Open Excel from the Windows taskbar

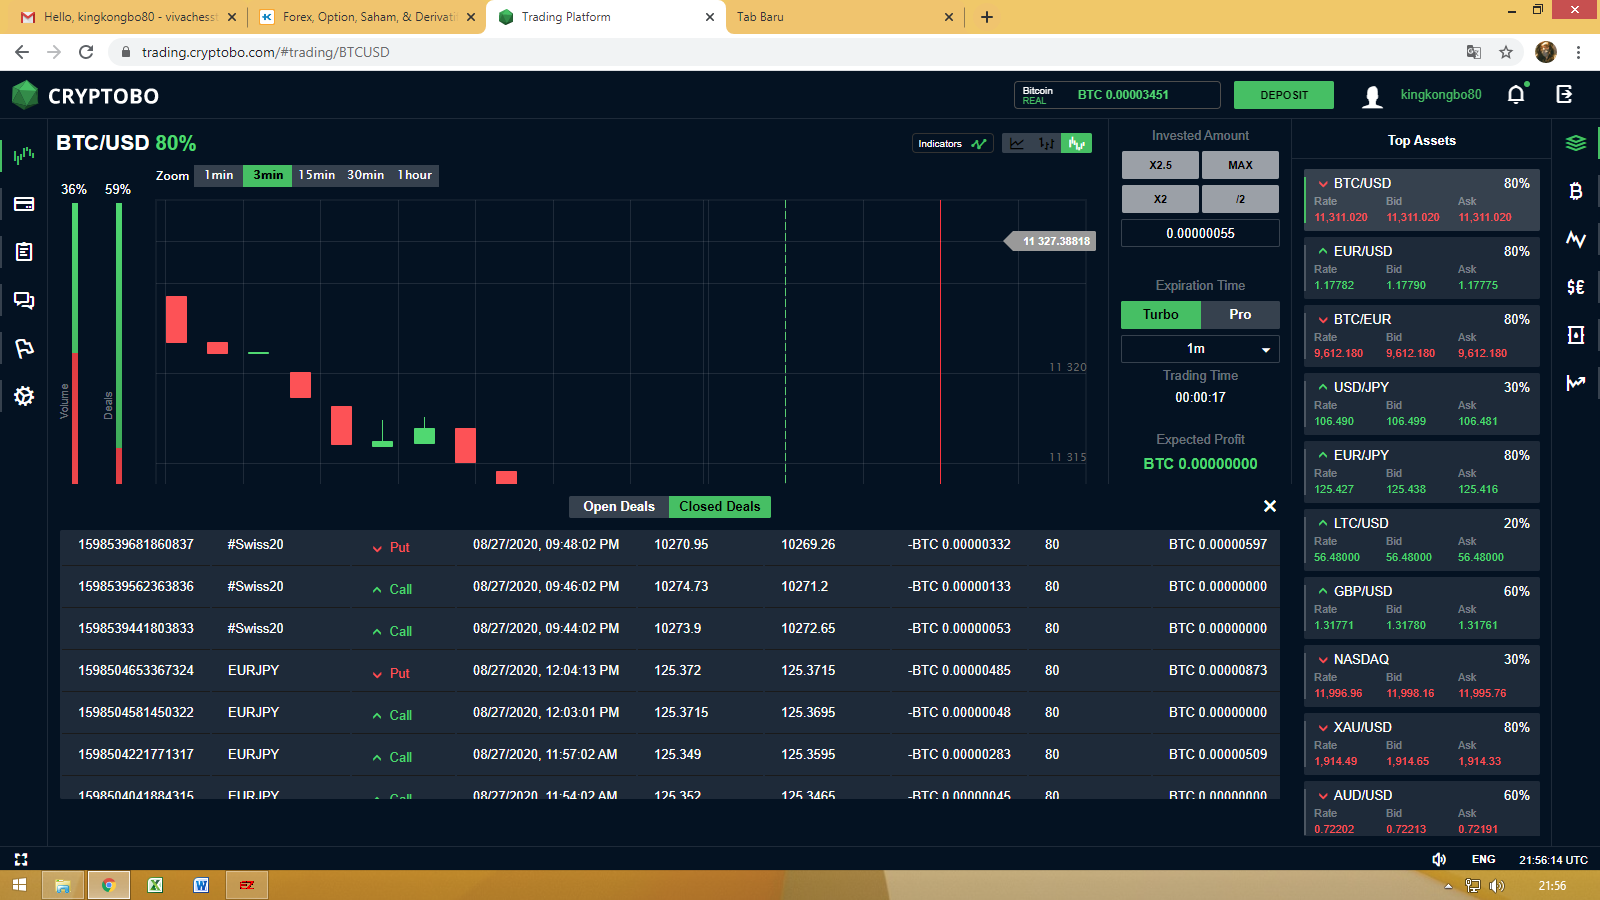(x=155, y=885)
